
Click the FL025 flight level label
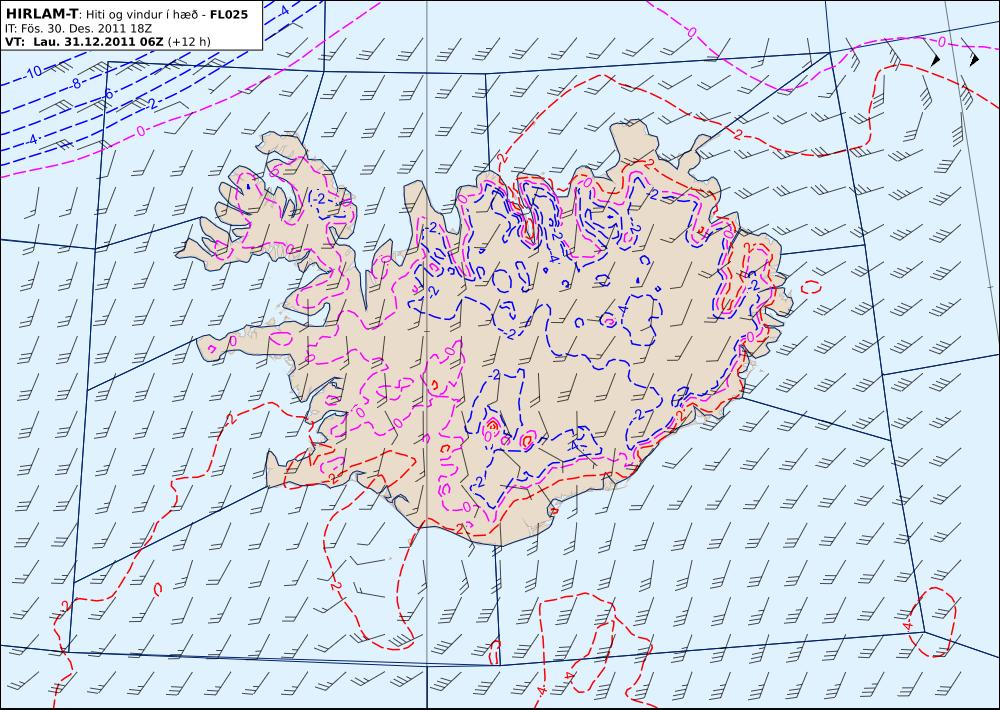coord(229,14)
